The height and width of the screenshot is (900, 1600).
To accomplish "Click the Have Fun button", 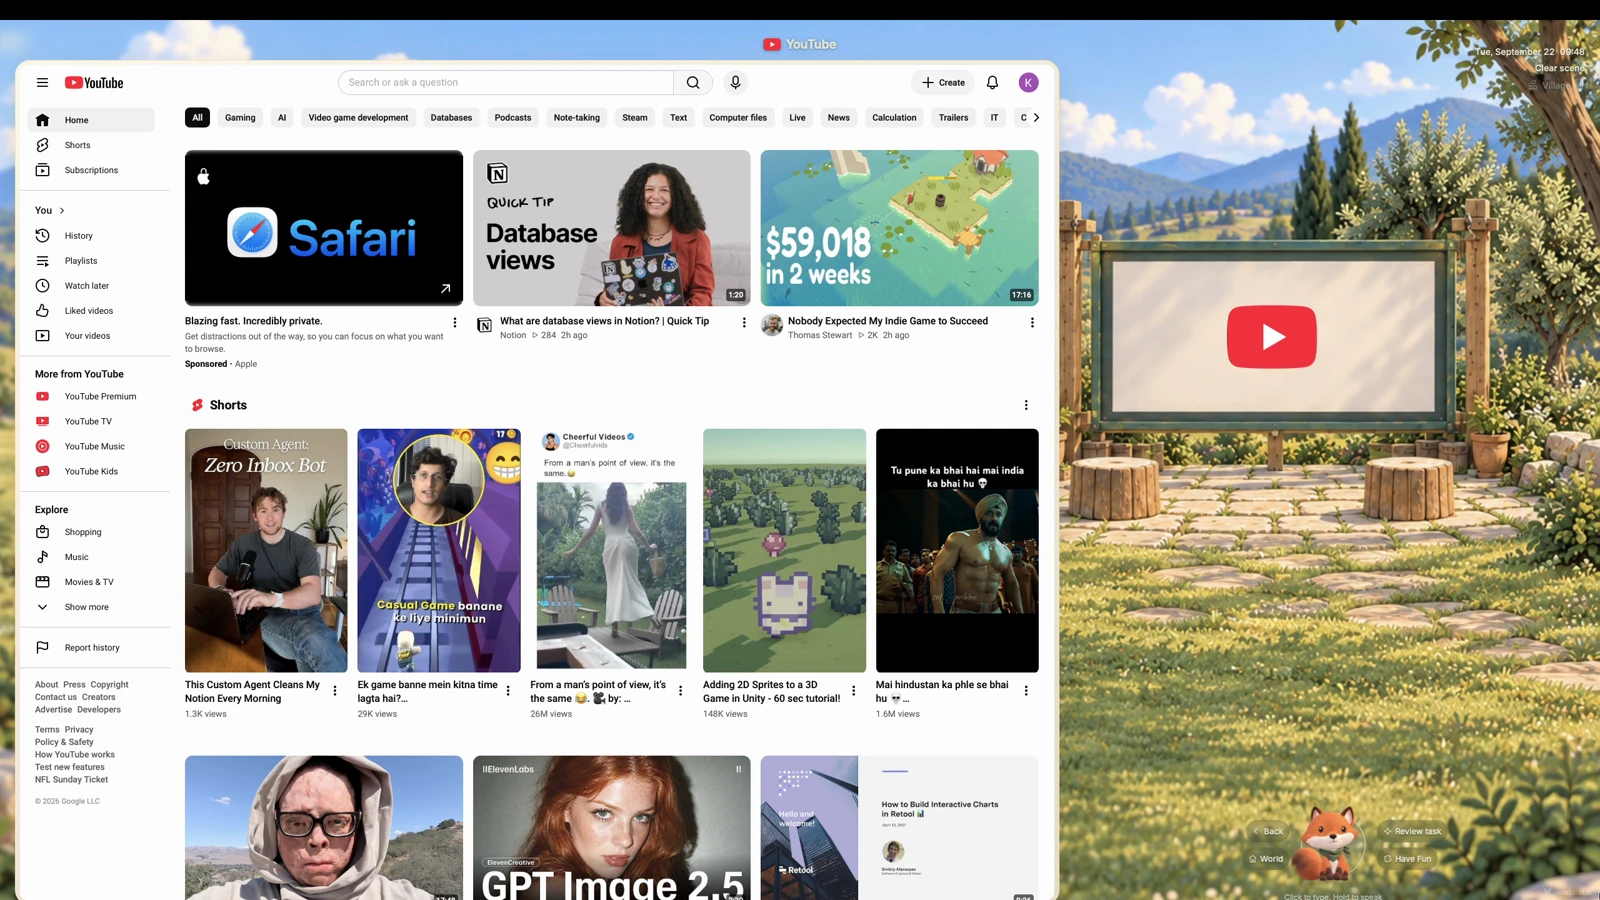I will pyautogui.click(x=1407, y=858).
